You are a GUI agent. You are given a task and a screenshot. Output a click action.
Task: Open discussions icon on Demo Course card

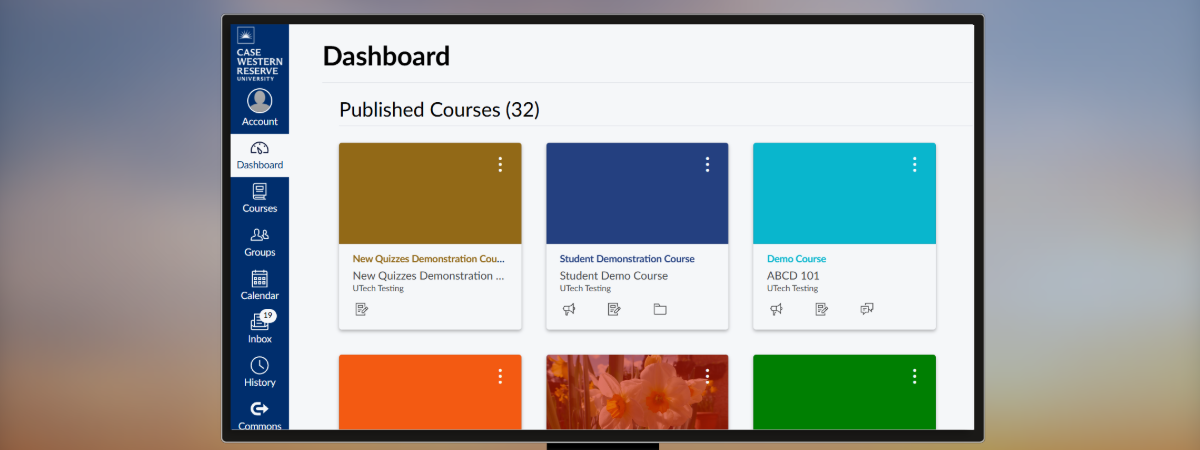(x=867, y=309)
